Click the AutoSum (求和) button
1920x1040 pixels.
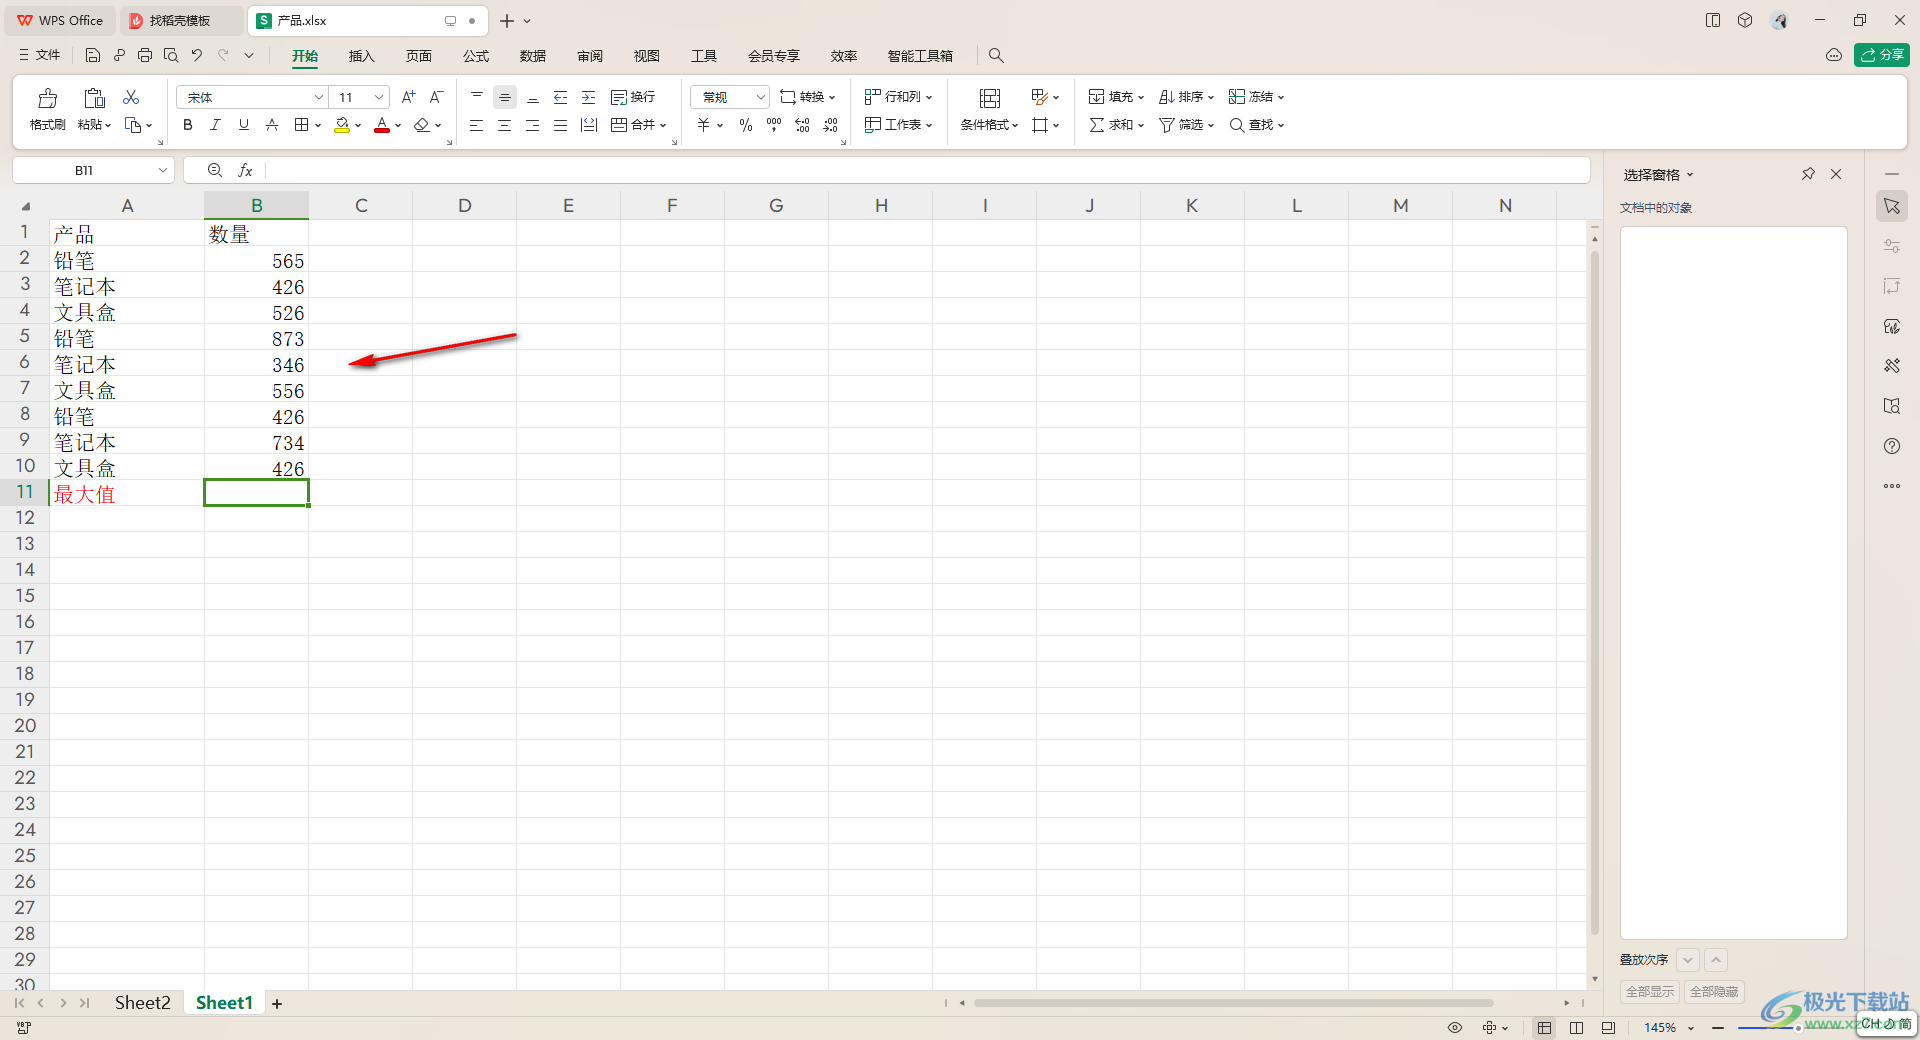tap(1116, 125)
